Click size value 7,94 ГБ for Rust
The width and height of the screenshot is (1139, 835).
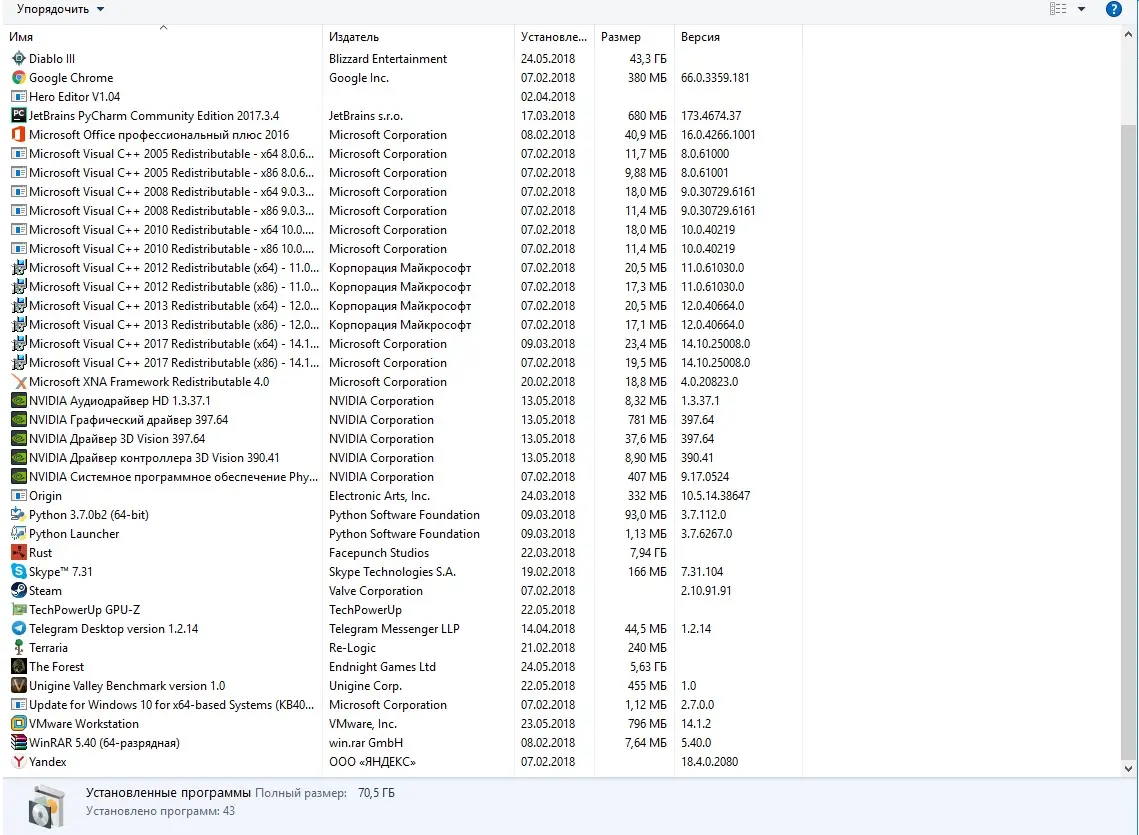[648, 552]
